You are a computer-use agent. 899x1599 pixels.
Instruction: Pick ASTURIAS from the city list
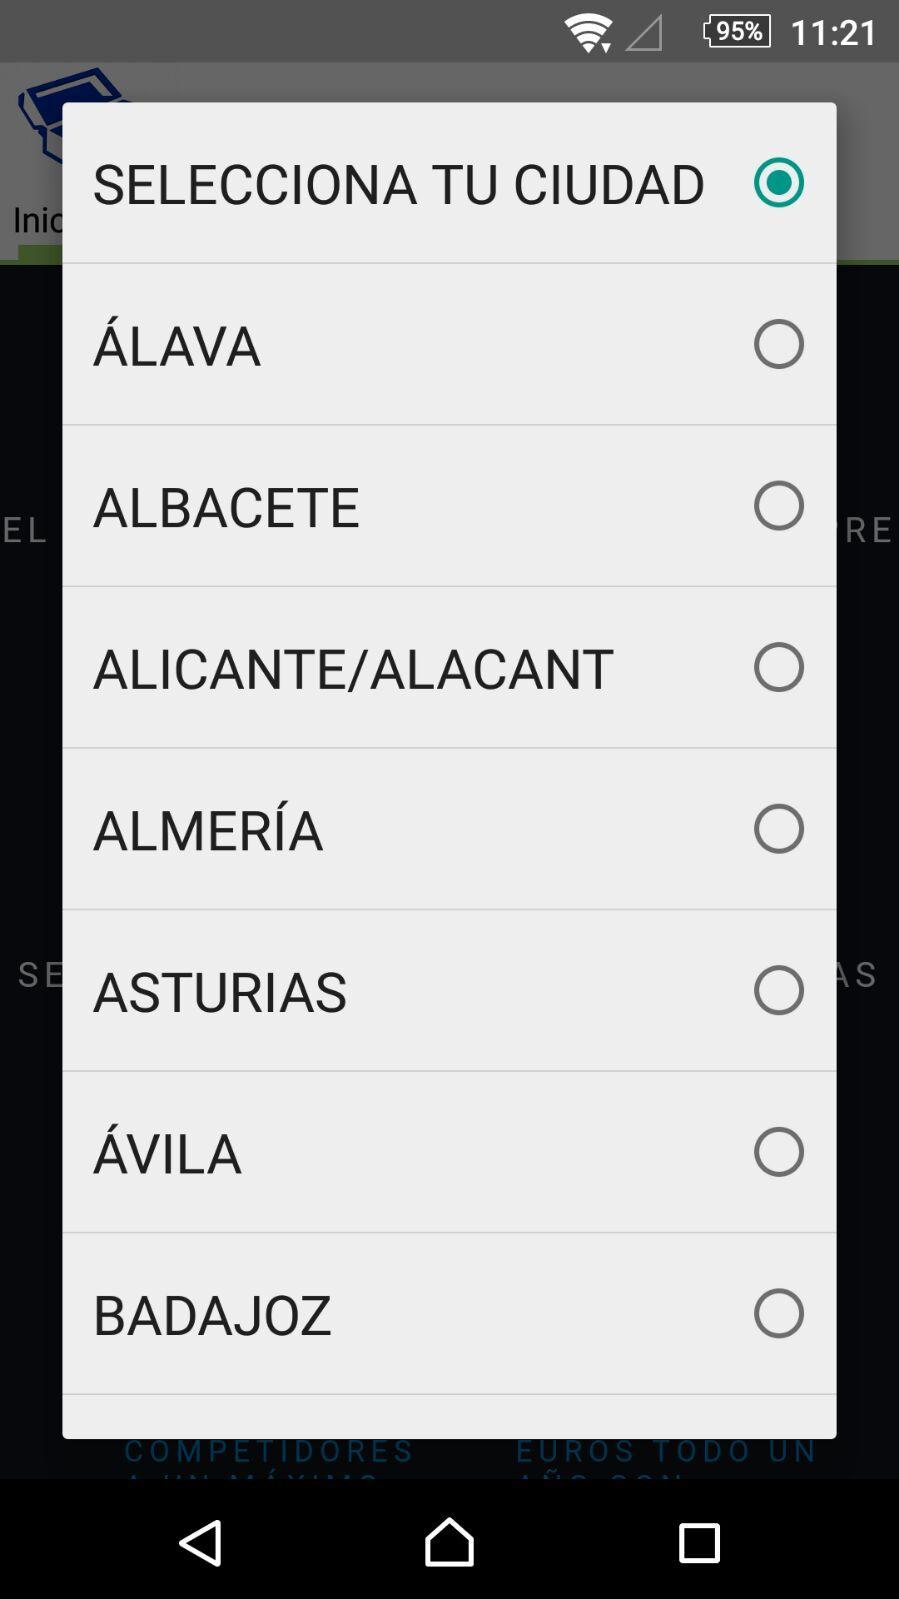click(x=220, y=991)
